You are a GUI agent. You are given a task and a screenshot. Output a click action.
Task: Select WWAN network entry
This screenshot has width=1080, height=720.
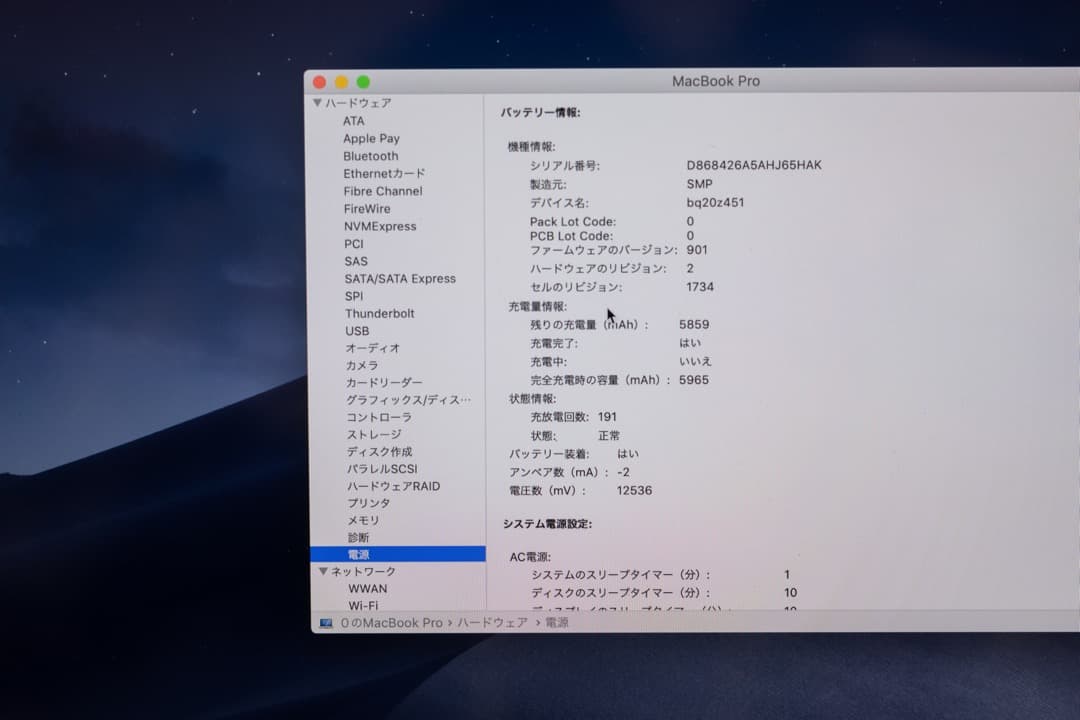[x=367, y=588]
